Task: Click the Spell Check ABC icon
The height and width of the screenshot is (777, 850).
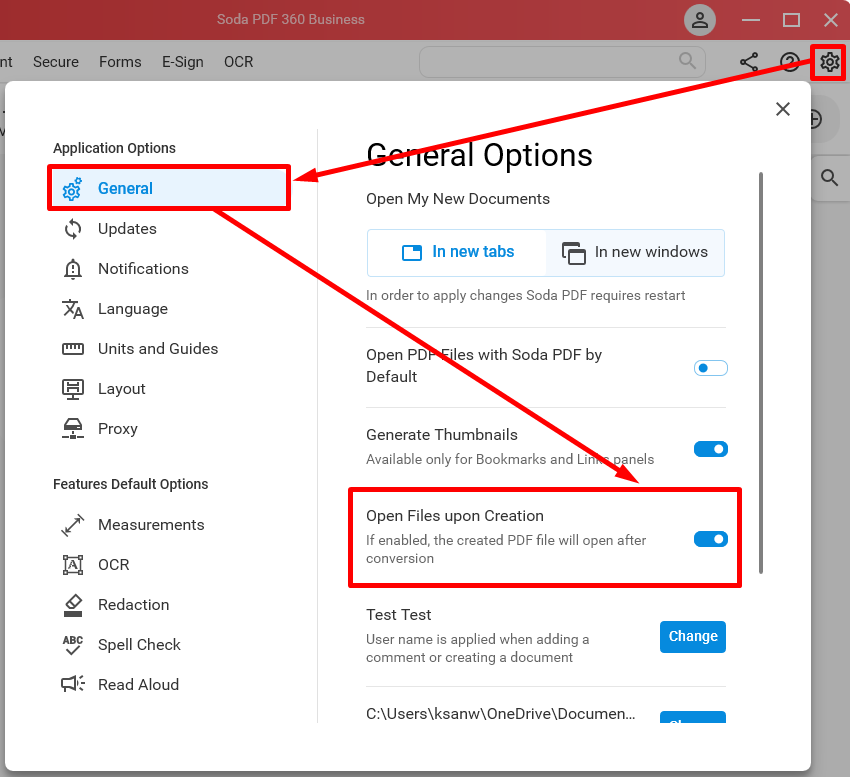Action: point(73,645)
